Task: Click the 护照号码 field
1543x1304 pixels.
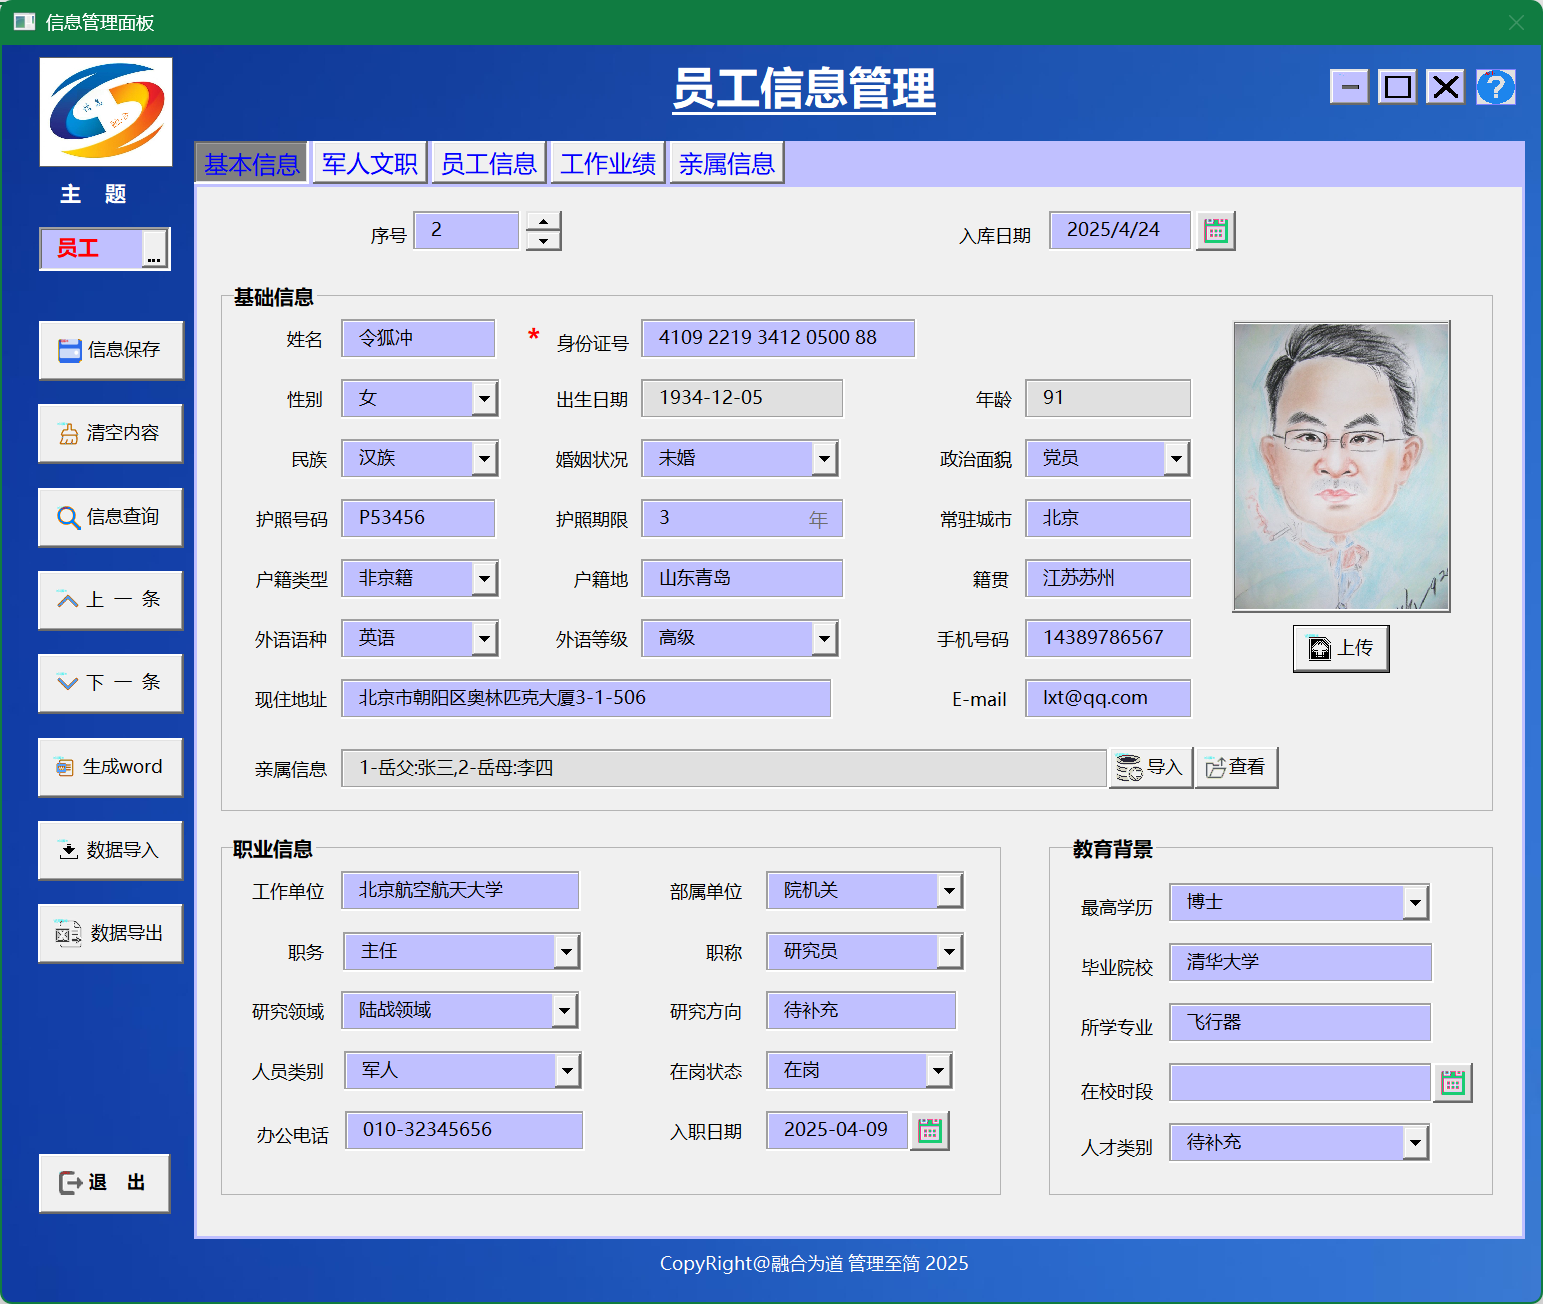Action: point(418,518)
